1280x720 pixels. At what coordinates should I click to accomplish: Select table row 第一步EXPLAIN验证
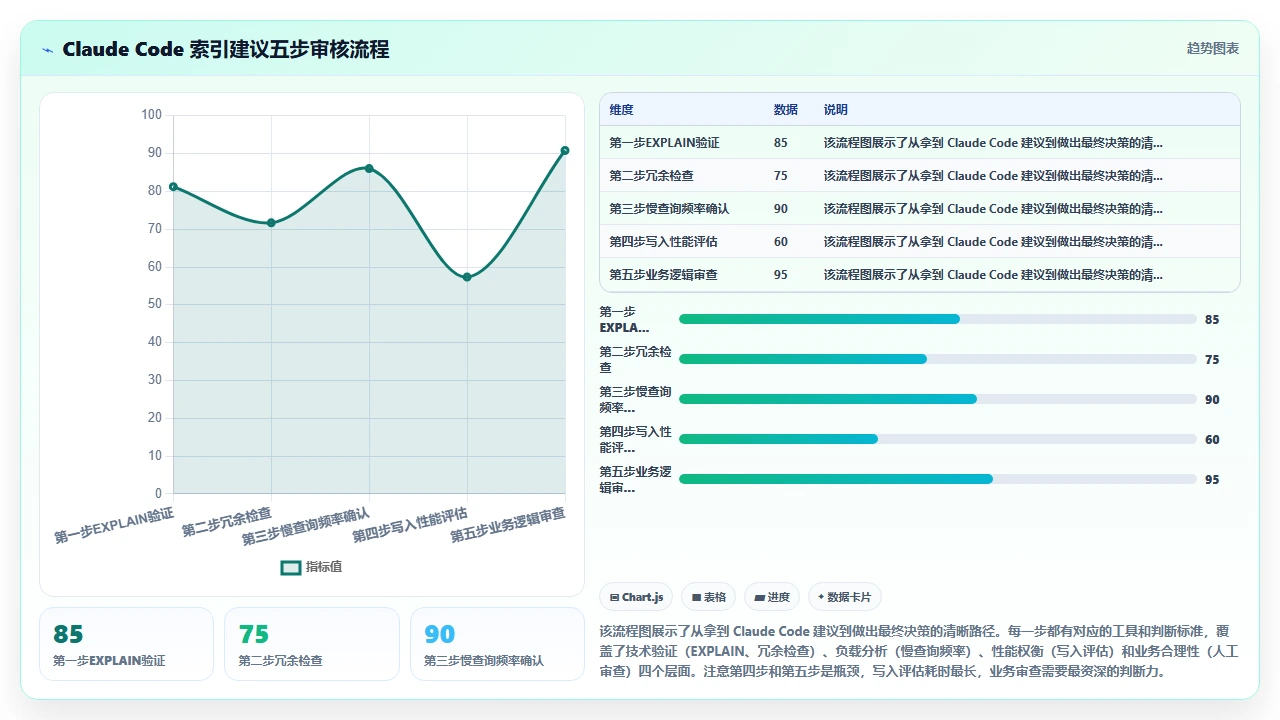(919, 143)
